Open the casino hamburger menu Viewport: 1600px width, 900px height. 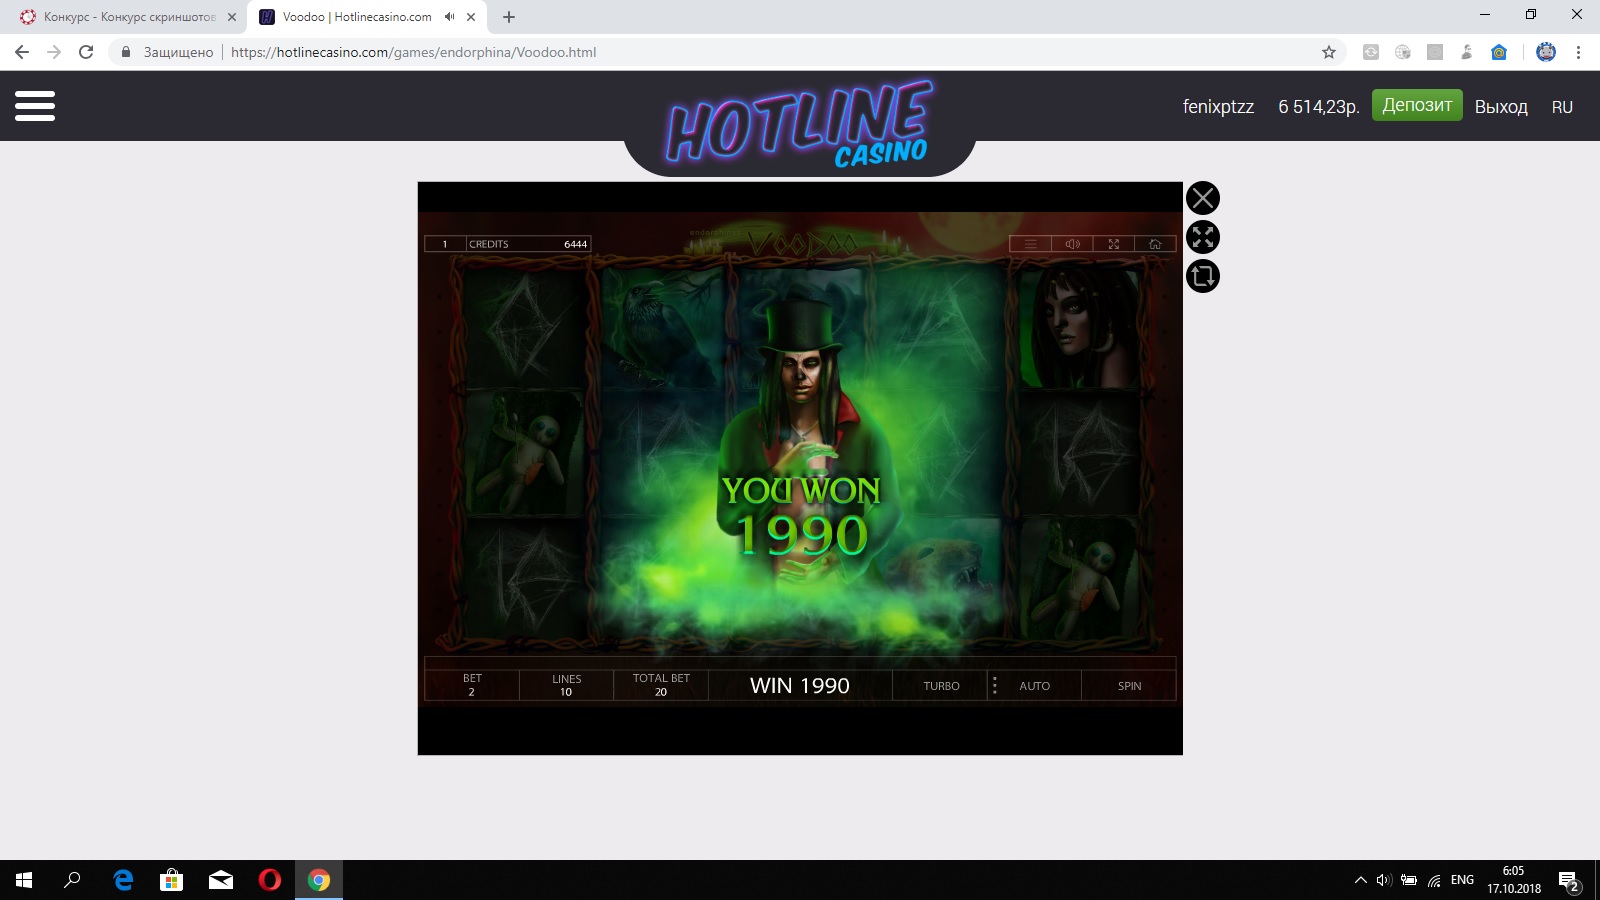pos(35,106)
